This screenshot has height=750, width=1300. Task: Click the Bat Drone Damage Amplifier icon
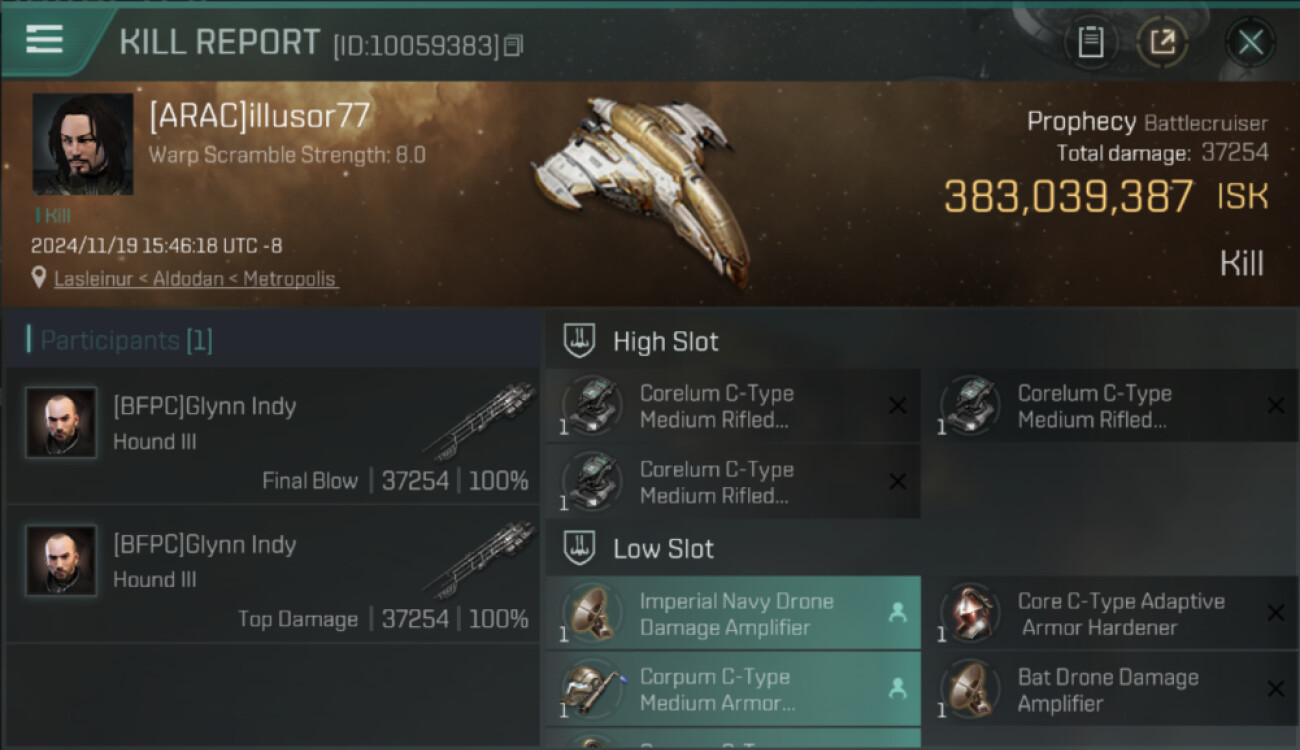970,689
